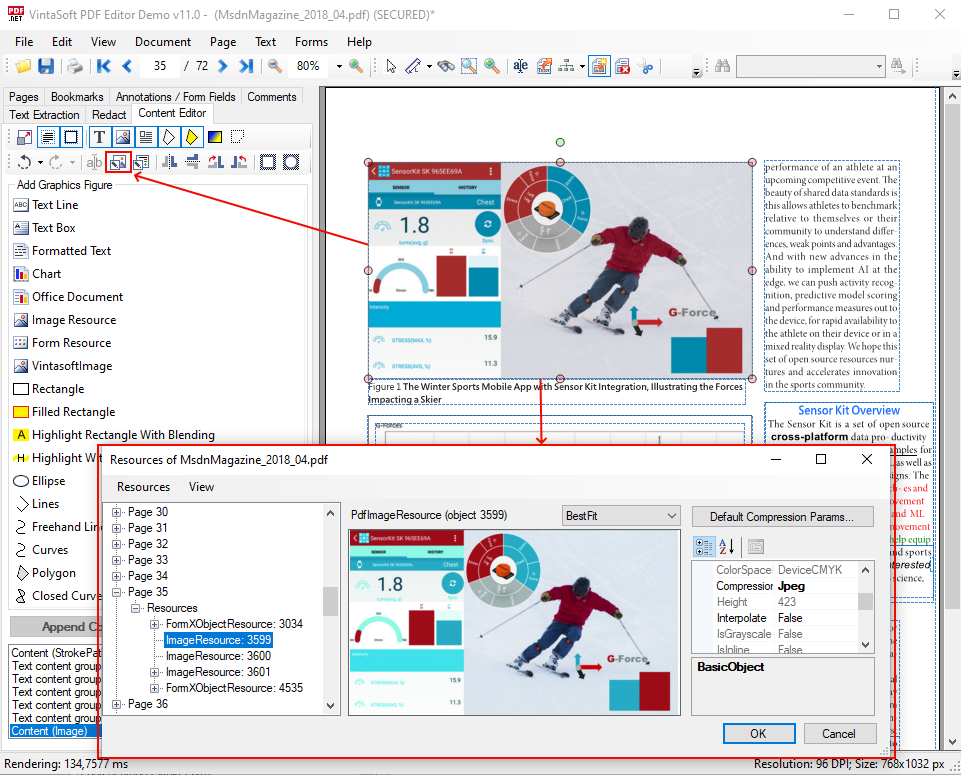Open the File menu
Screen dimensions: 961x775
24,42
